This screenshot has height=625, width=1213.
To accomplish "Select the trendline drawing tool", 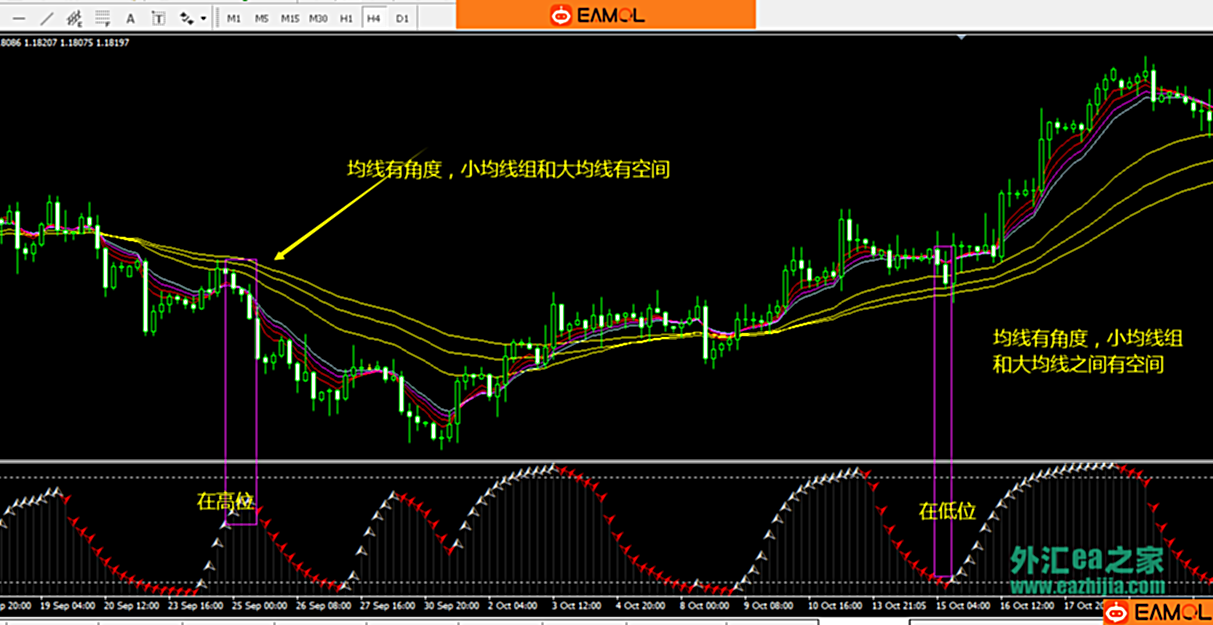I will tap(46, 18).
